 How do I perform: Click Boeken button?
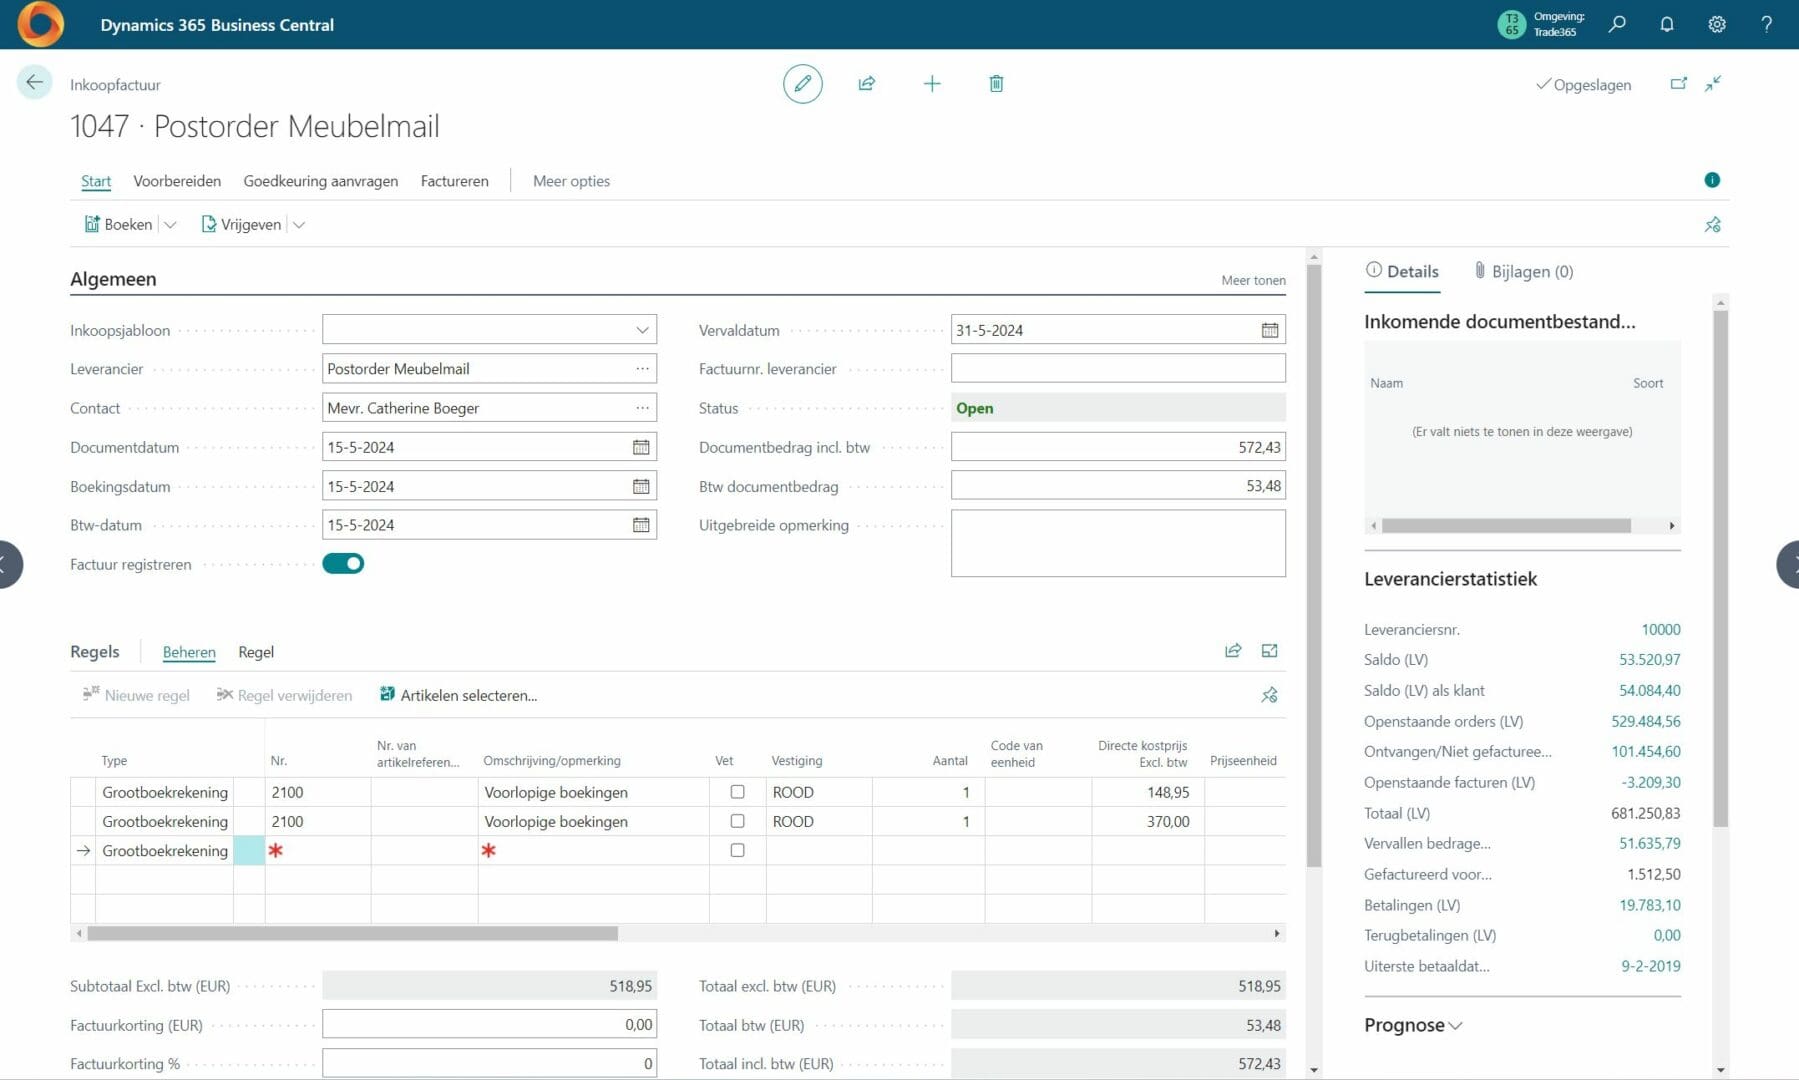(118, 225)
